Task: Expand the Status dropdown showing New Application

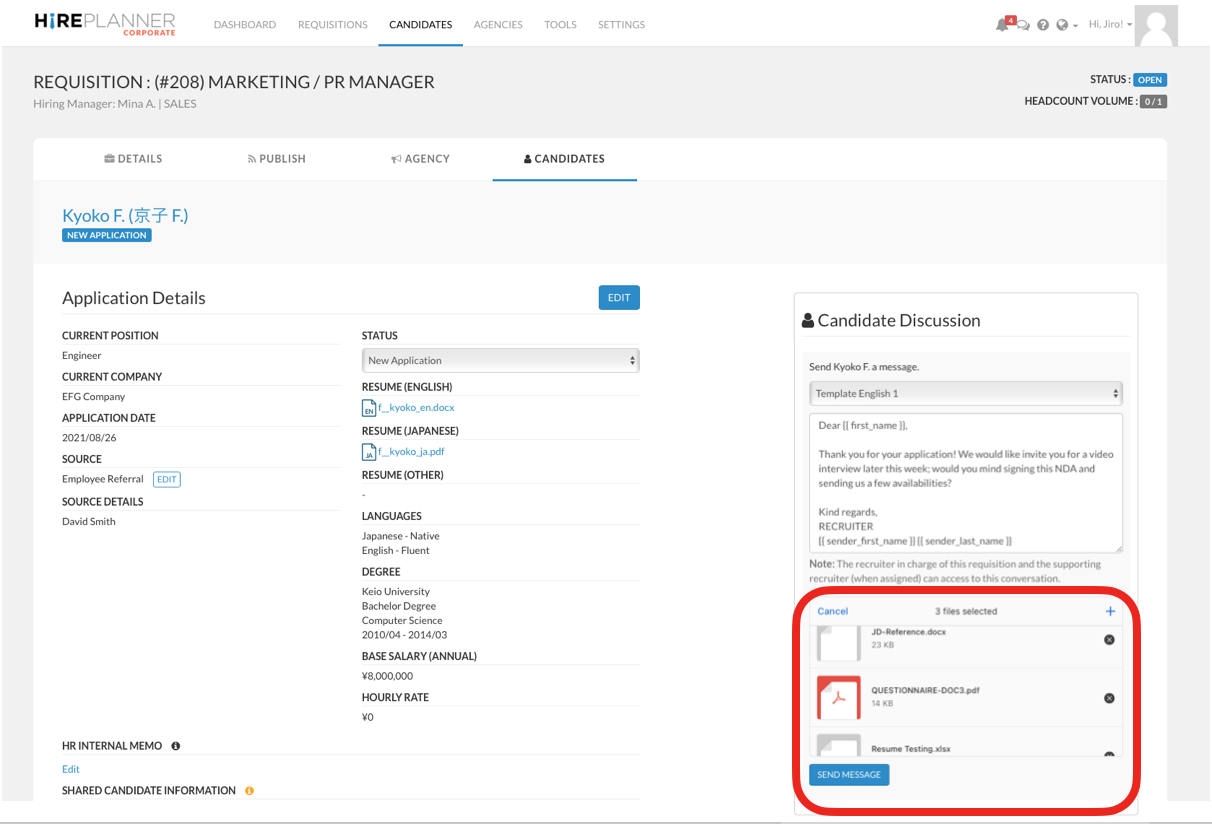Action: [x=500, y=361]
